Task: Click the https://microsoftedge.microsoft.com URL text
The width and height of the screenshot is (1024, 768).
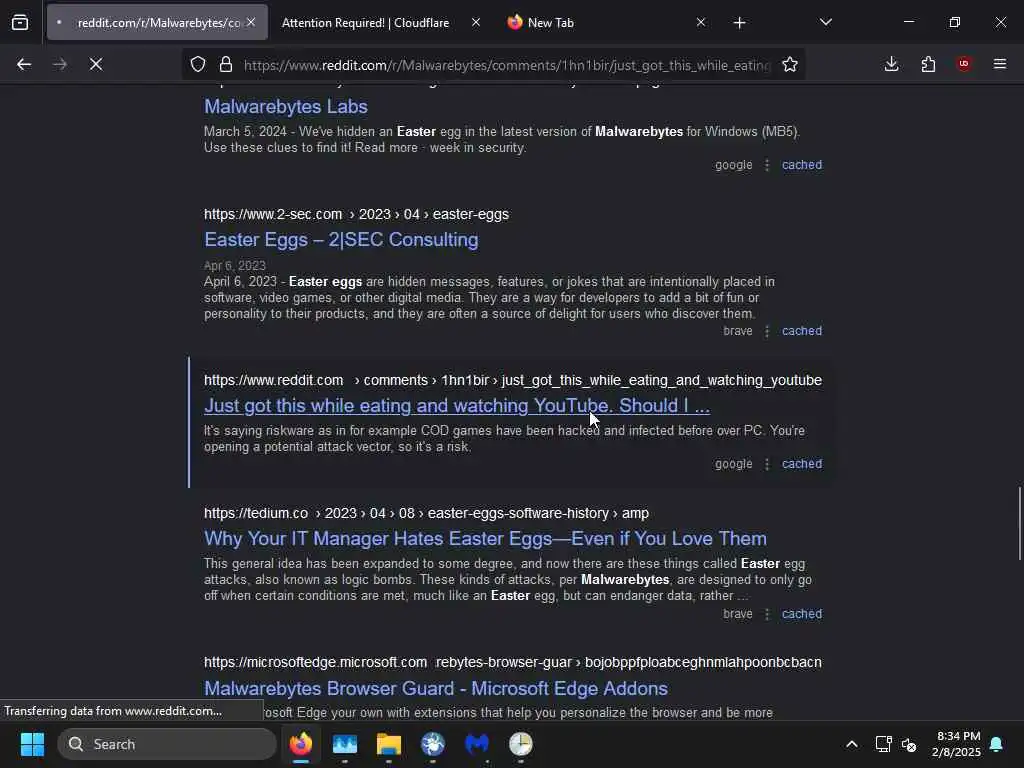Action: coord(315,662)
